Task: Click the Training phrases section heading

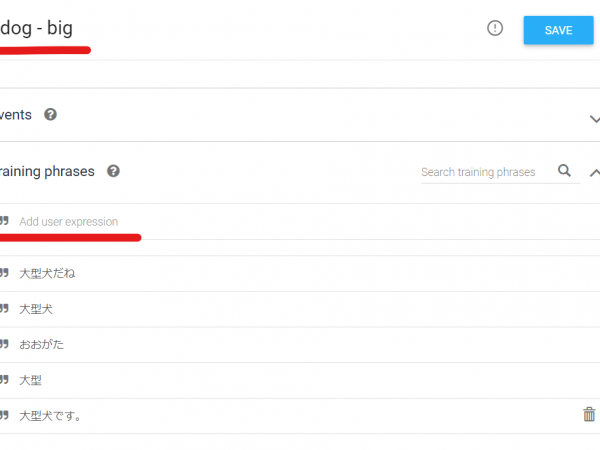Action: [47, 171]
